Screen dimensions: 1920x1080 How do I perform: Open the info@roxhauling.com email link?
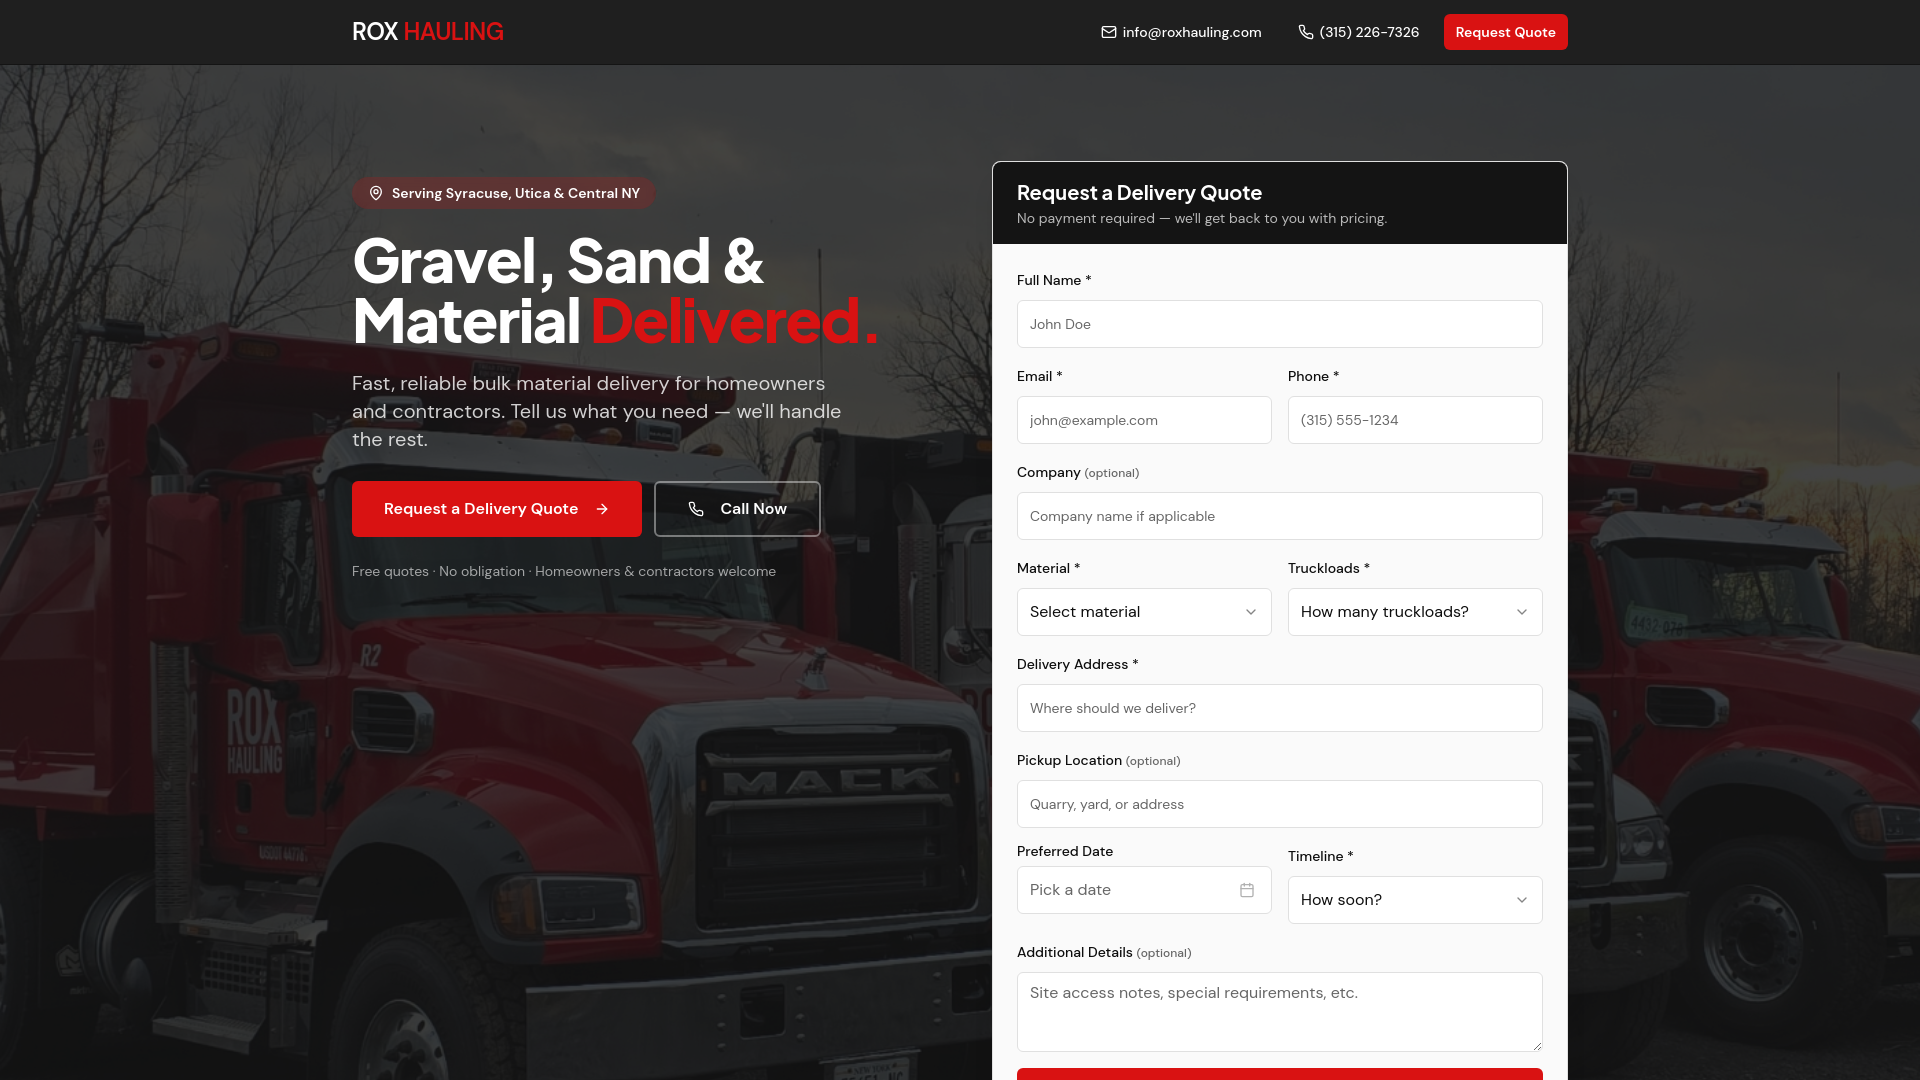(1181, 32)
